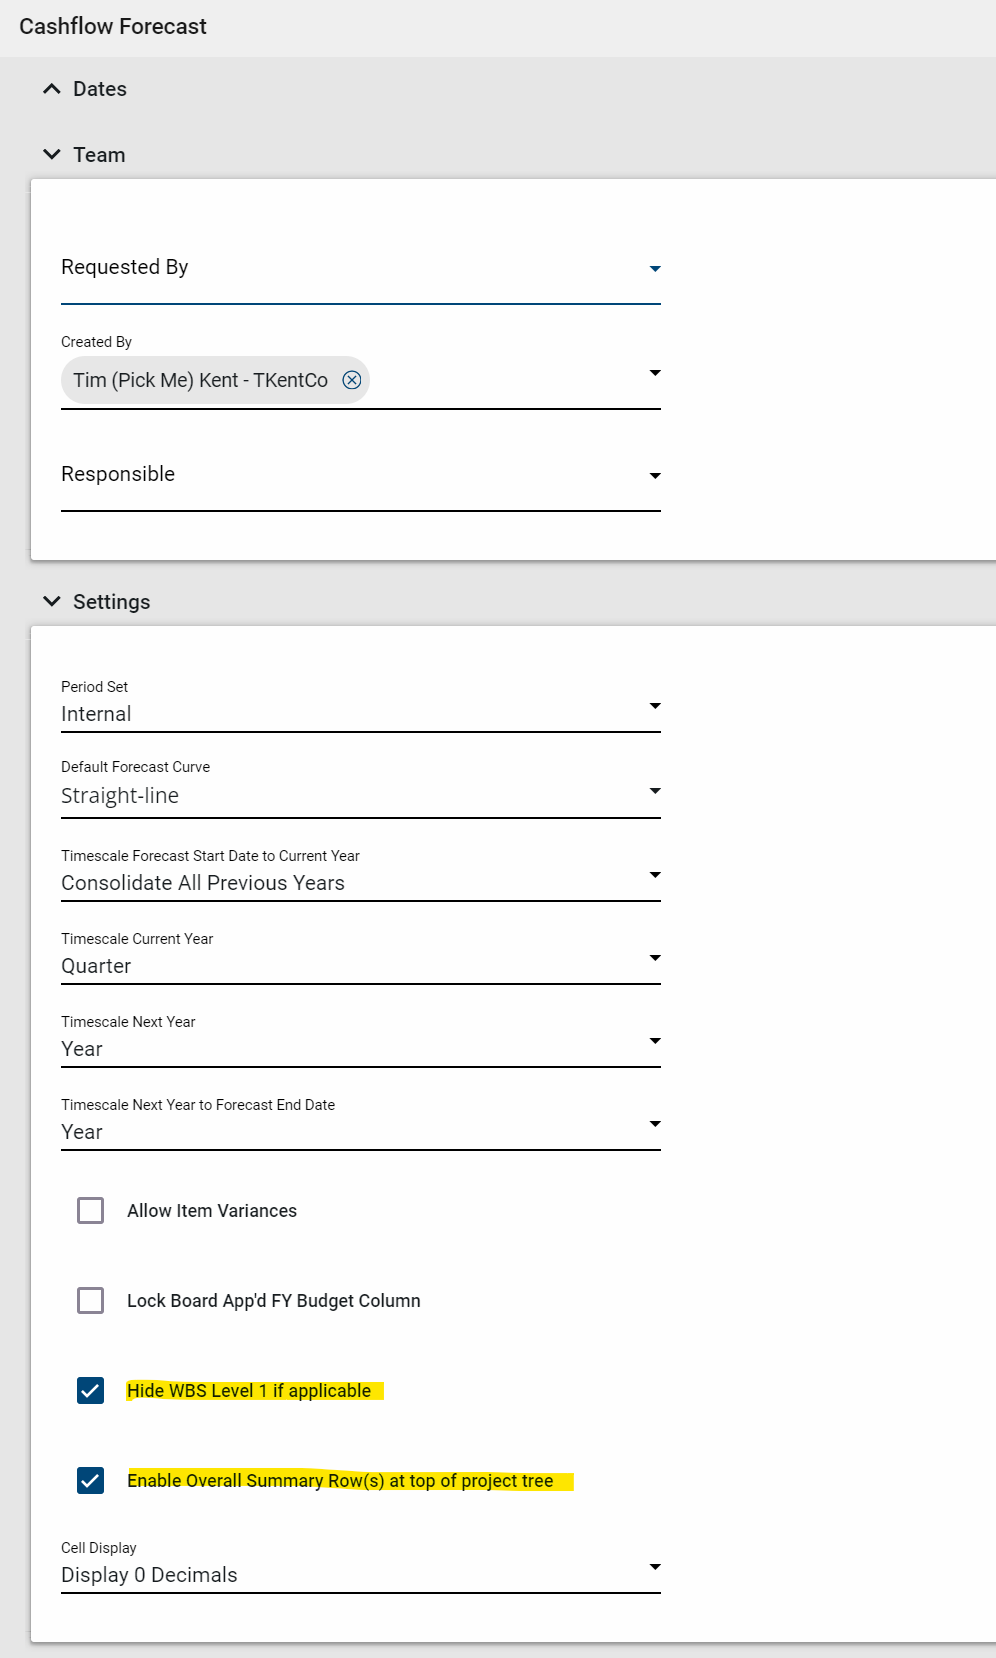Enable Allow Item Variances checkbox
The height and width of the screenshot is (1658, 996).
coord(91,1211)
